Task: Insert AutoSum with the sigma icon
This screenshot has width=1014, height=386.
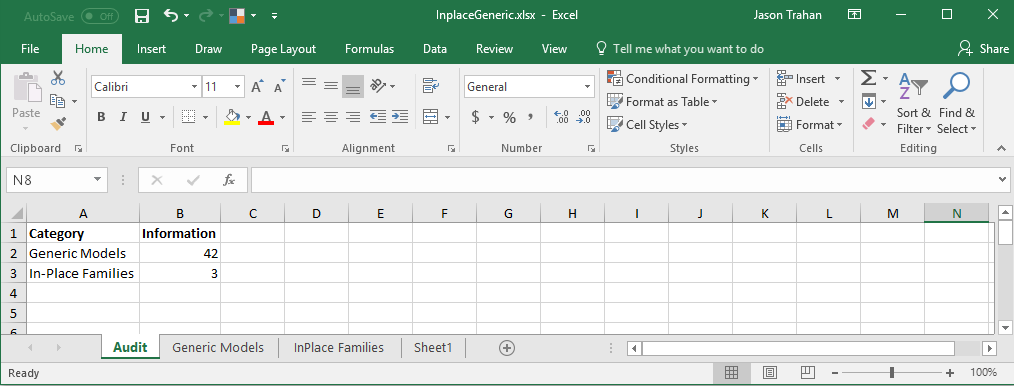Action: point(868,78)
